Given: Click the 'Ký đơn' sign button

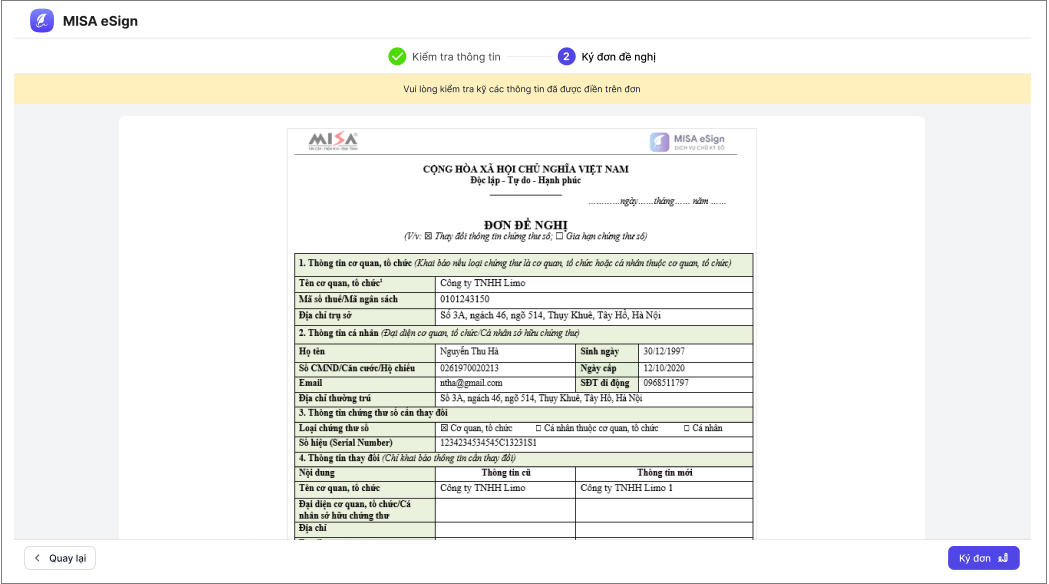Looking at the screenshot, I should point(983,558).
